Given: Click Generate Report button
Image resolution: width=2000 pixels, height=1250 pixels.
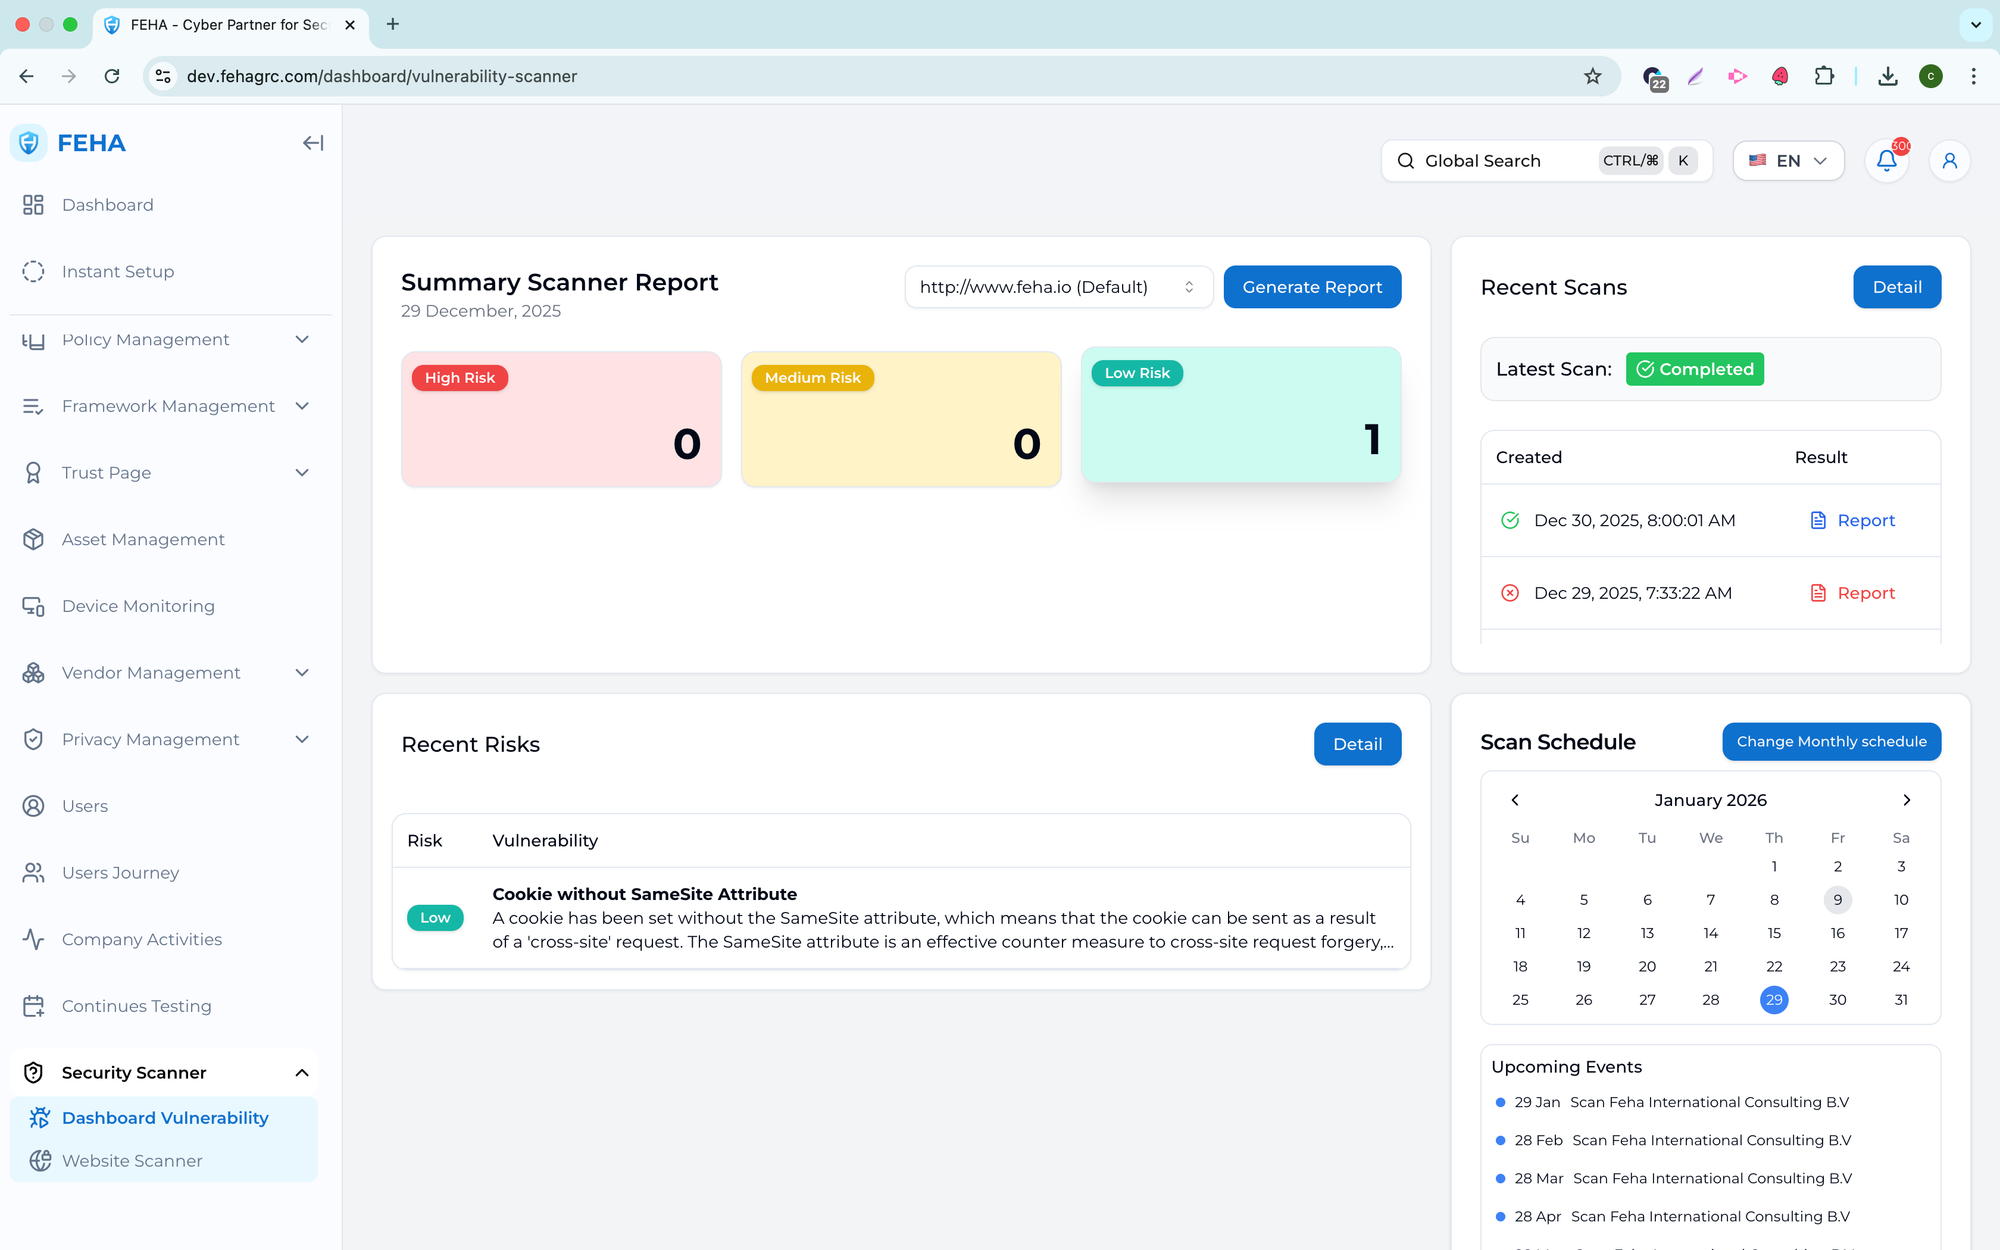Looking at the screenshot, I should (x=1312, y=287).
